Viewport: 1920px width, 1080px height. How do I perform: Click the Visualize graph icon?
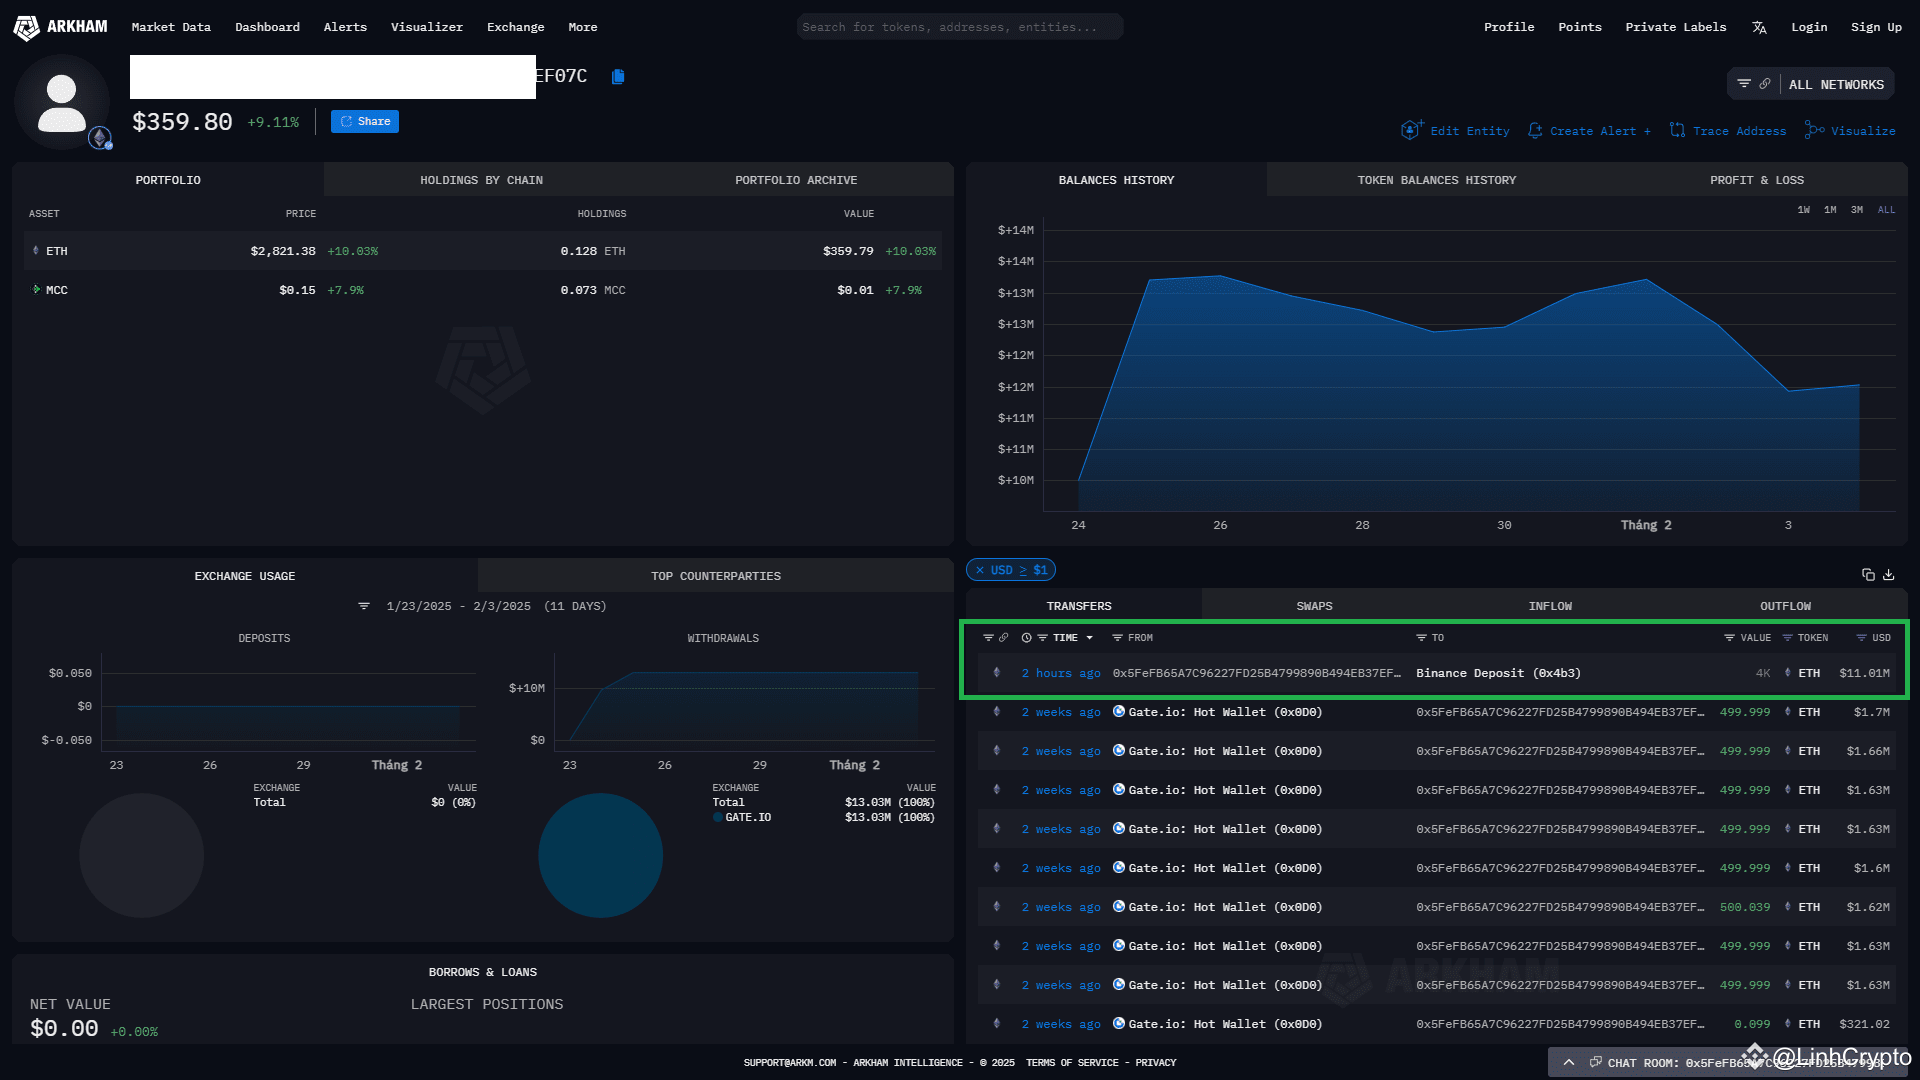click(1813, 130)
